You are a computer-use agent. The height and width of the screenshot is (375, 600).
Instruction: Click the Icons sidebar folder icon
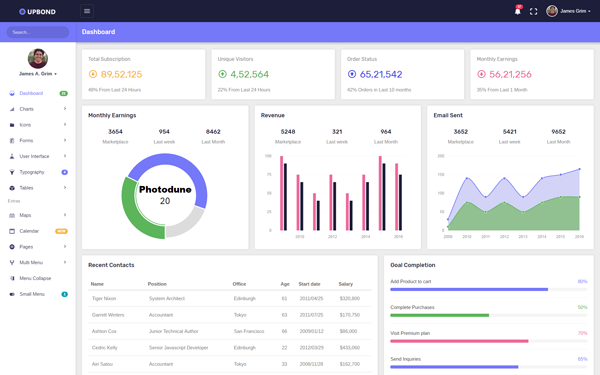[12, 125]
